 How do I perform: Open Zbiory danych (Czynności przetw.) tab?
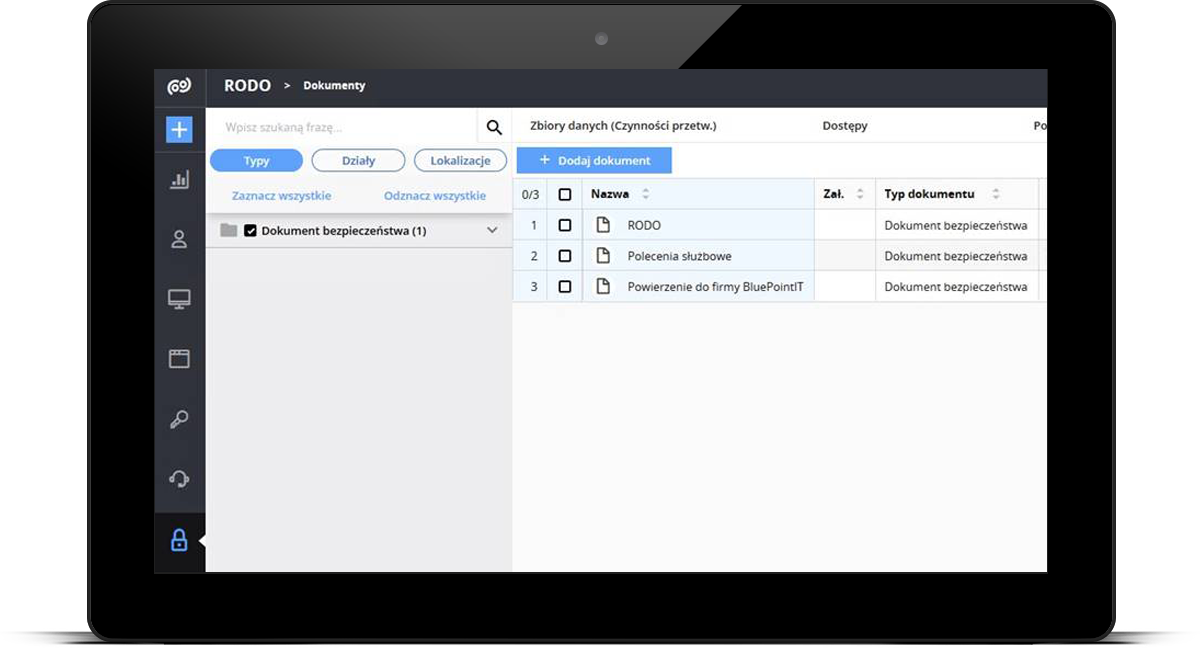pyautogui.click(x=623, y=126)
